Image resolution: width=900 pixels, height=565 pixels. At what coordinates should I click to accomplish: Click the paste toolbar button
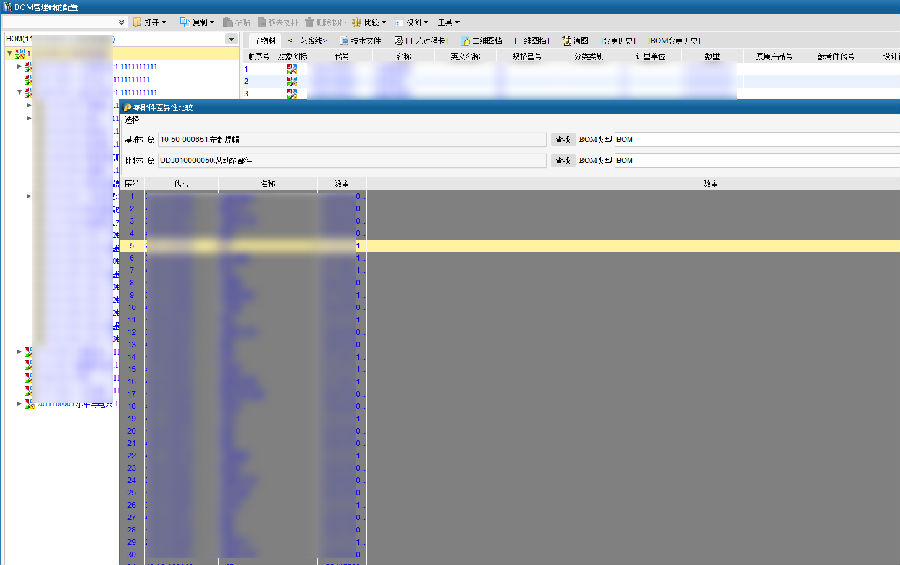(x=236, y=22)
